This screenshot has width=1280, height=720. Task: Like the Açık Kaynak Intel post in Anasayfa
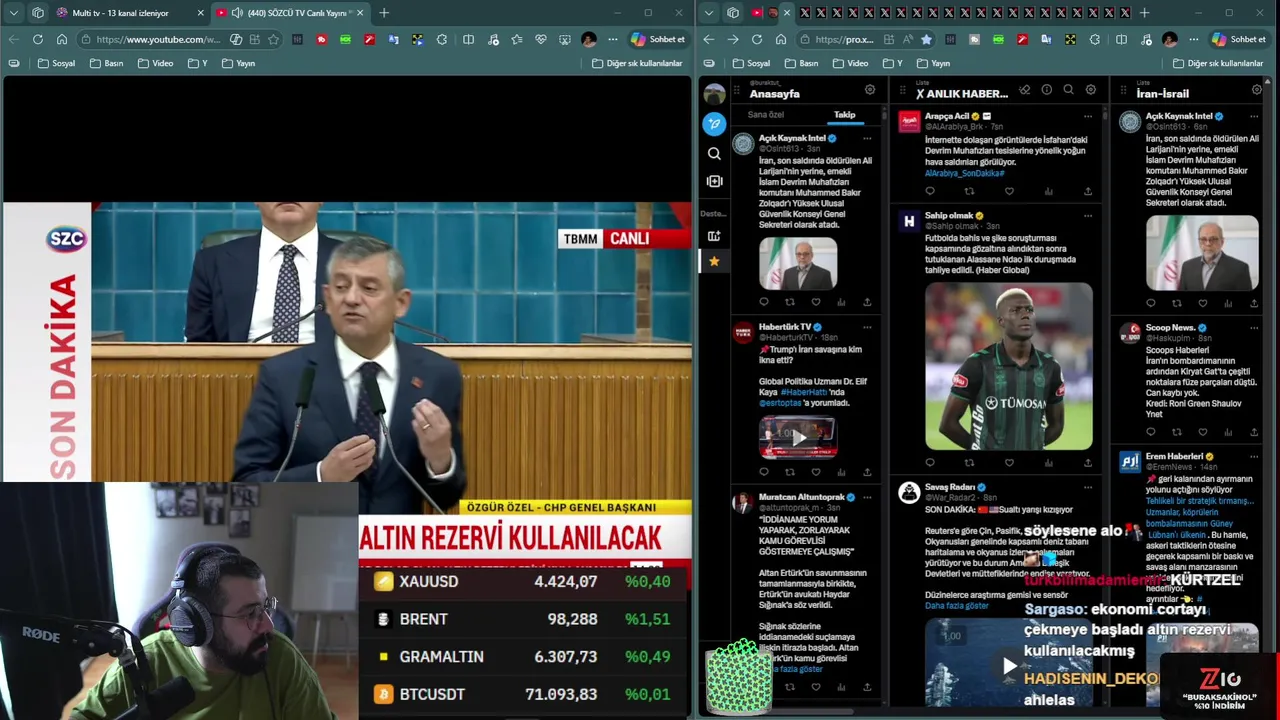(816, 302)
